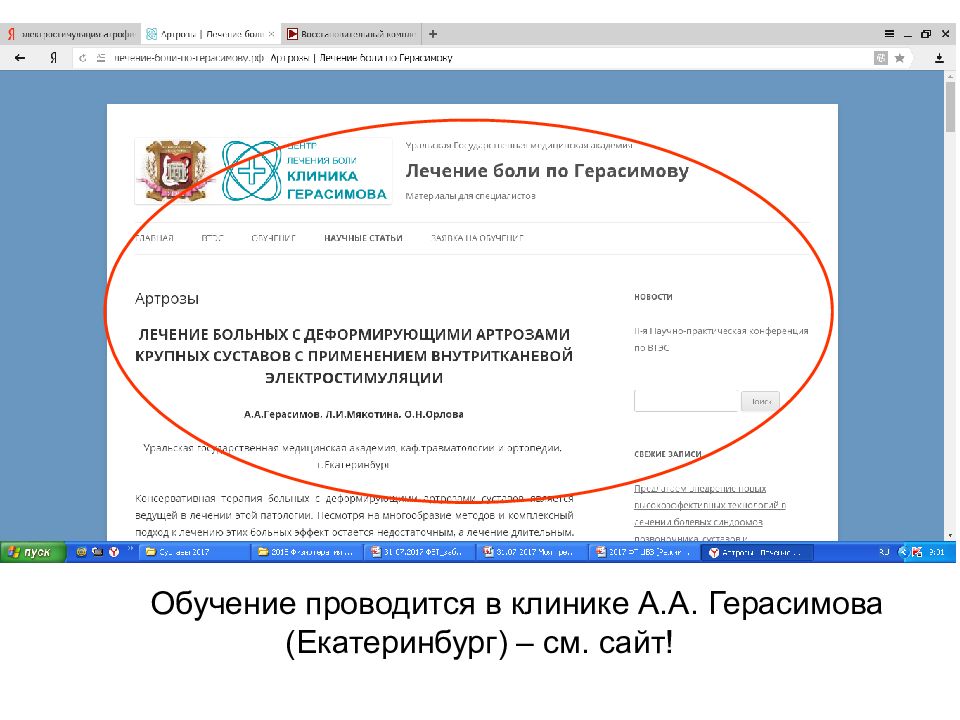
Task: Open the second navigation menu item
Action: coord(212,238)
